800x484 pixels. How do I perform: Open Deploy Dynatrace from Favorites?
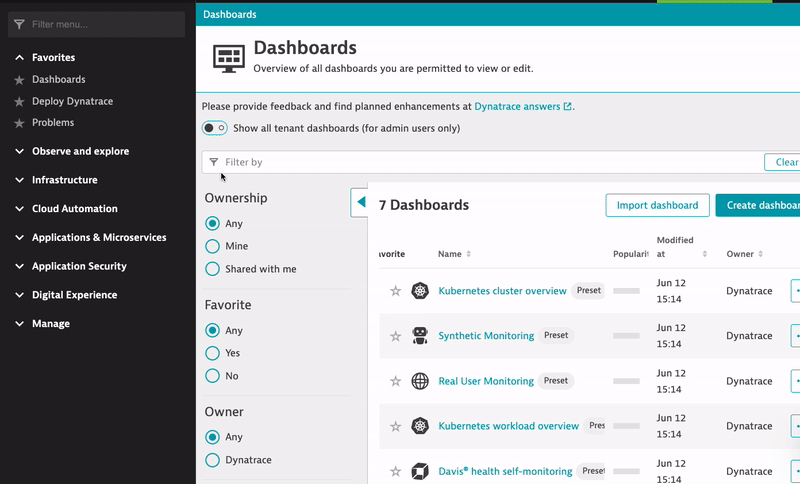click(x=72, y=101)
